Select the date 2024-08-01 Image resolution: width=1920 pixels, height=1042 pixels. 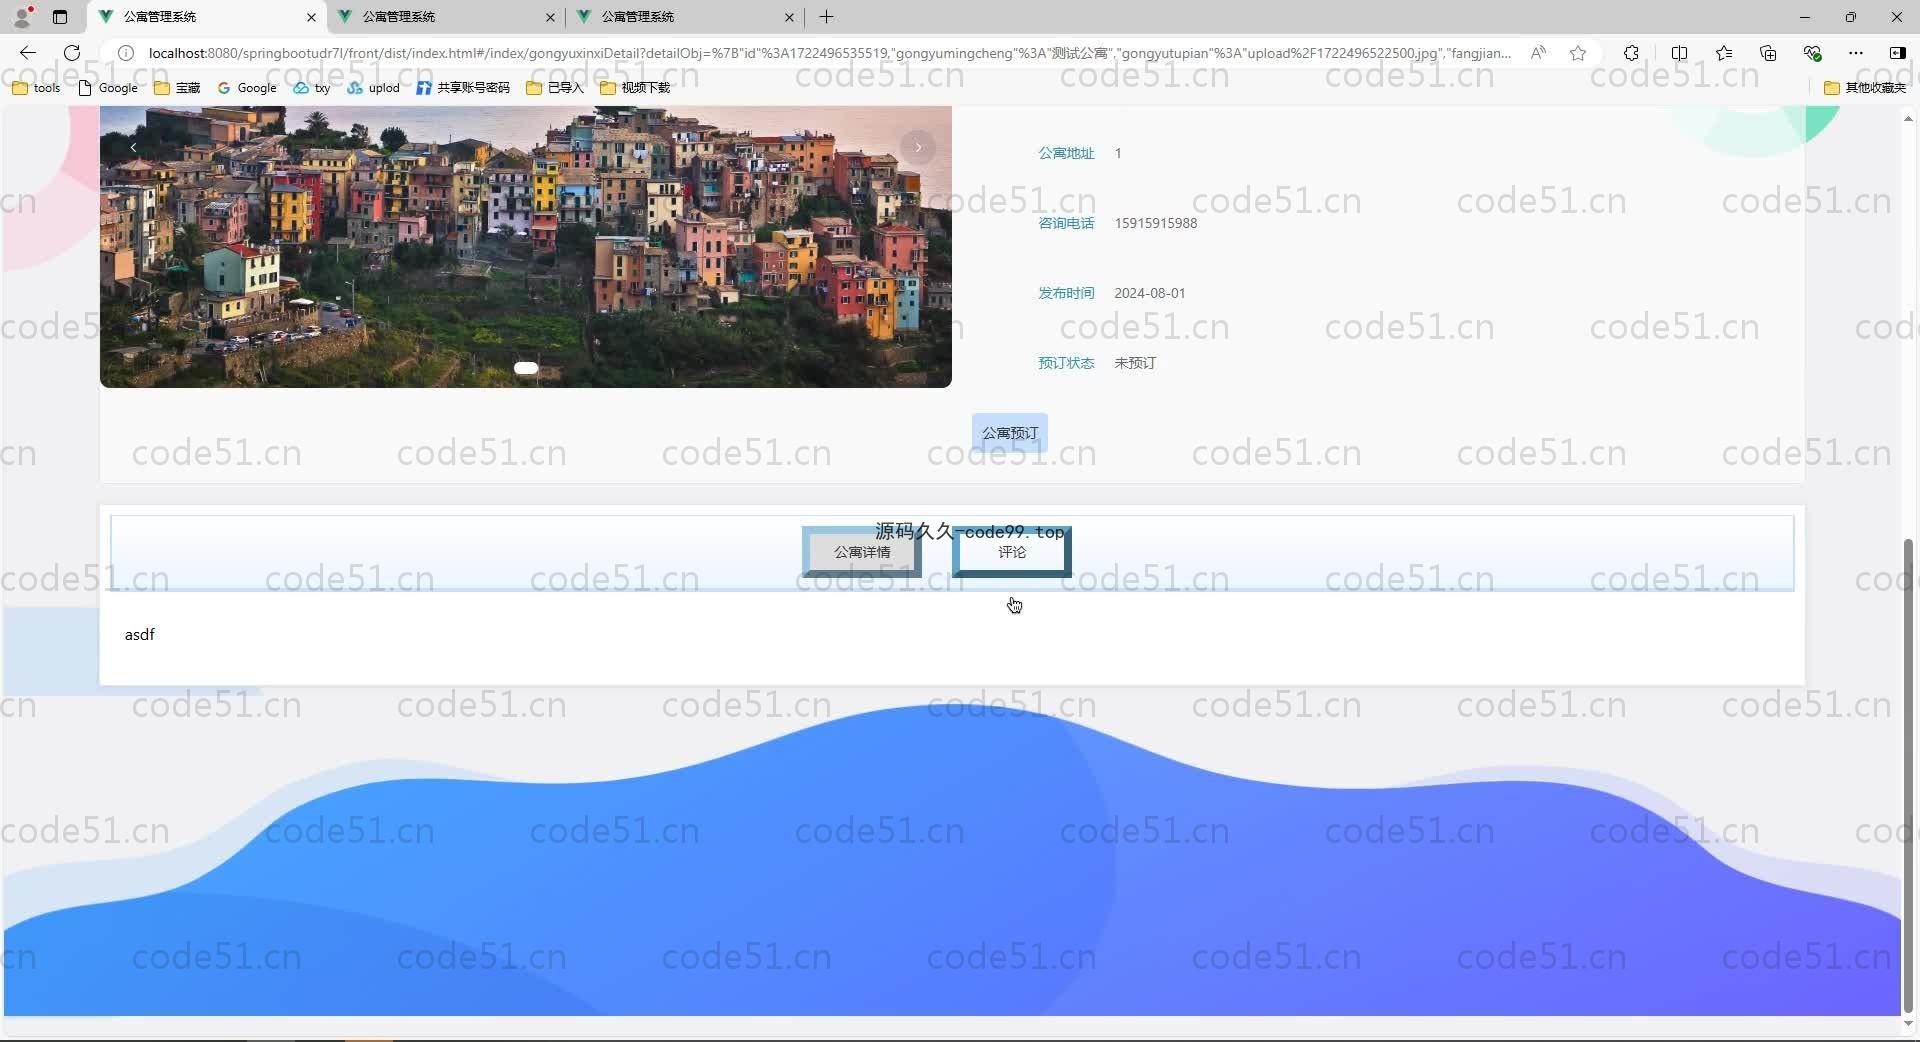click(1149, 293)
